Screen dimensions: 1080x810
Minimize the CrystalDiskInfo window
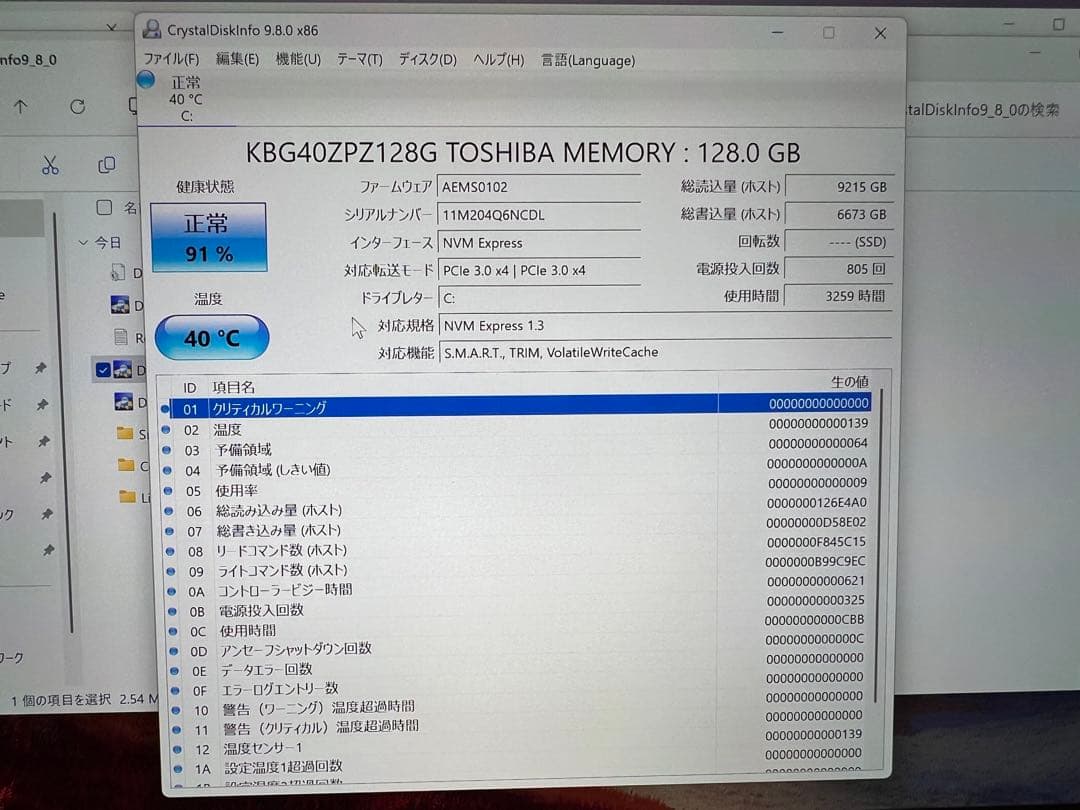click(x=777, y=32)
